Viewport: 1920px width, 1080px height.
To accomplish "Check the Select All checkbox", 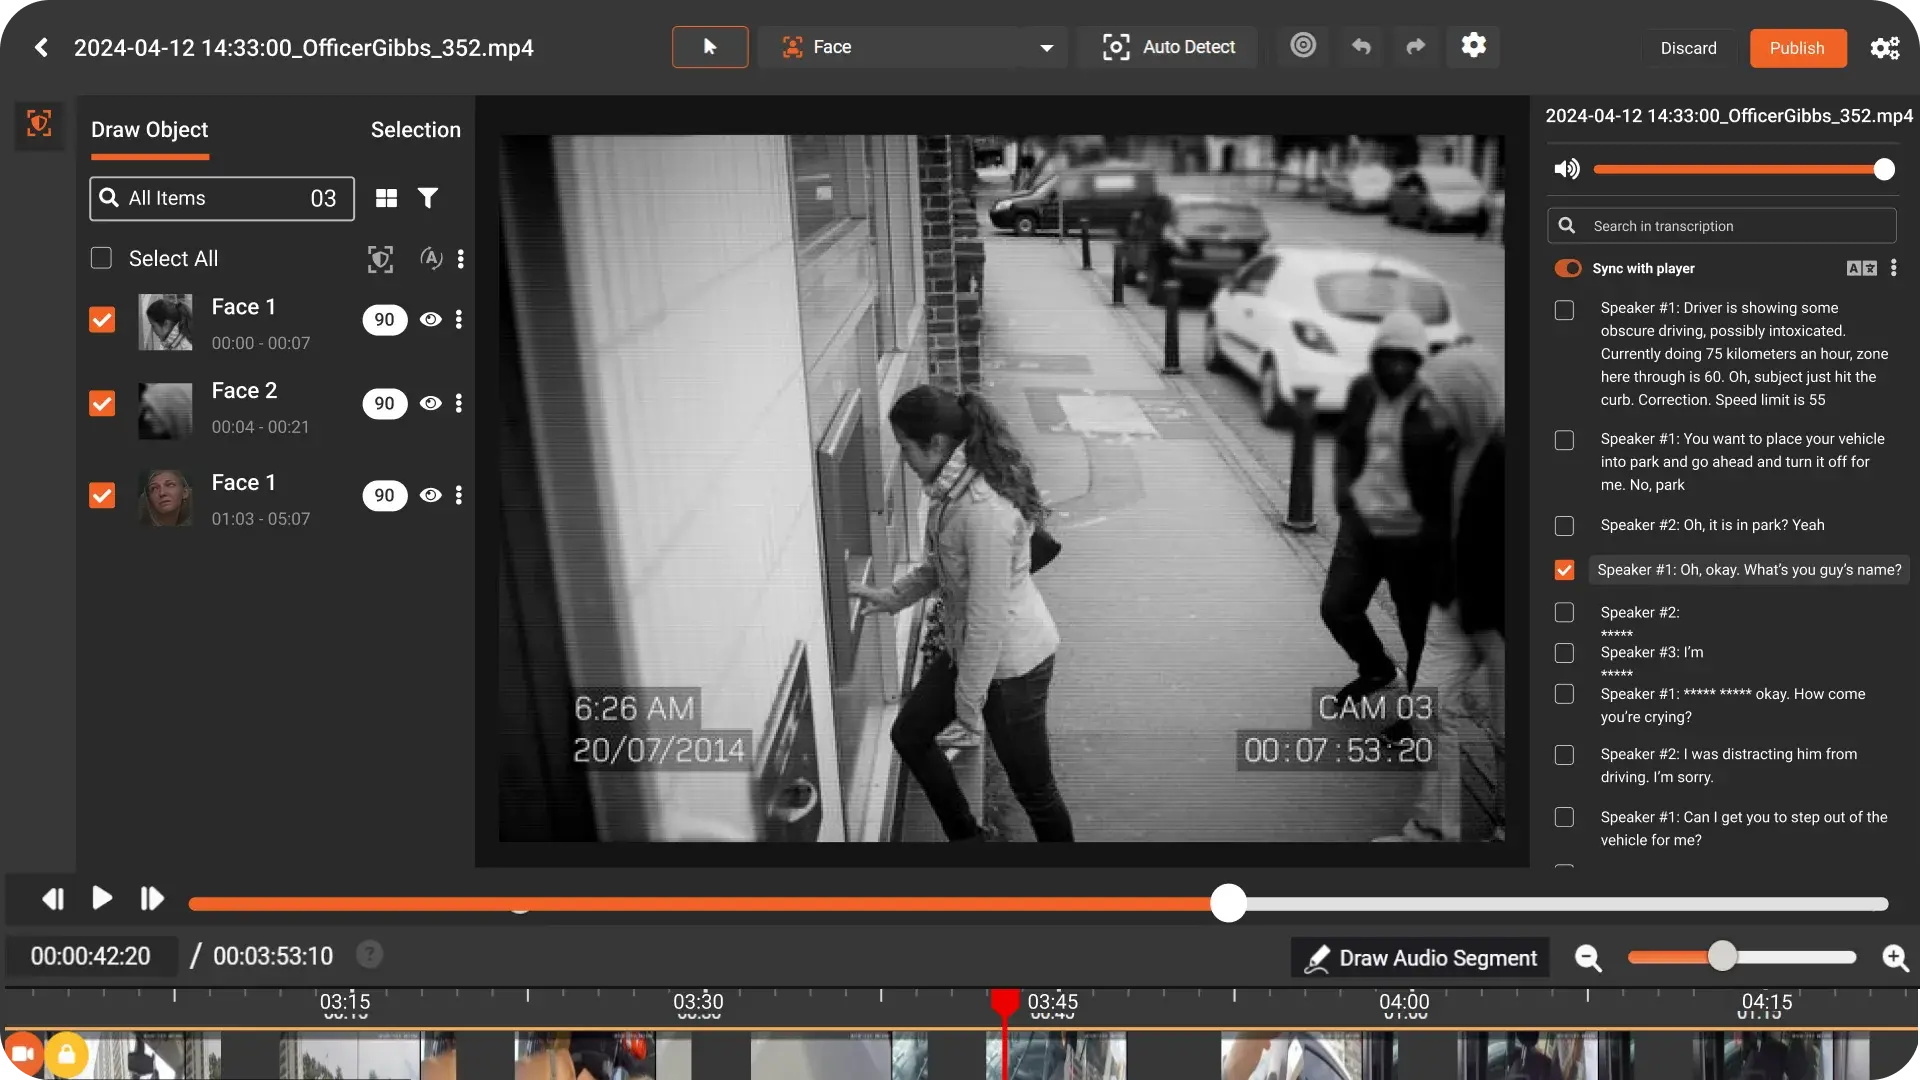I will [101, 257].
